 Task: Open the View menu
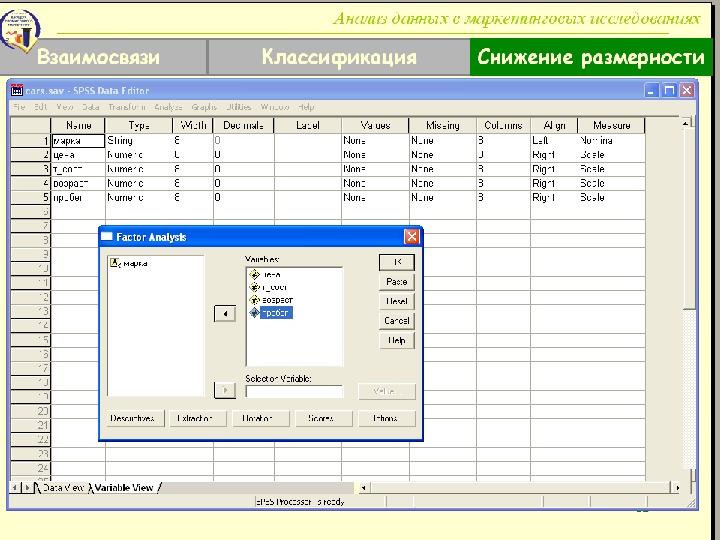click(x=65, y=107)
